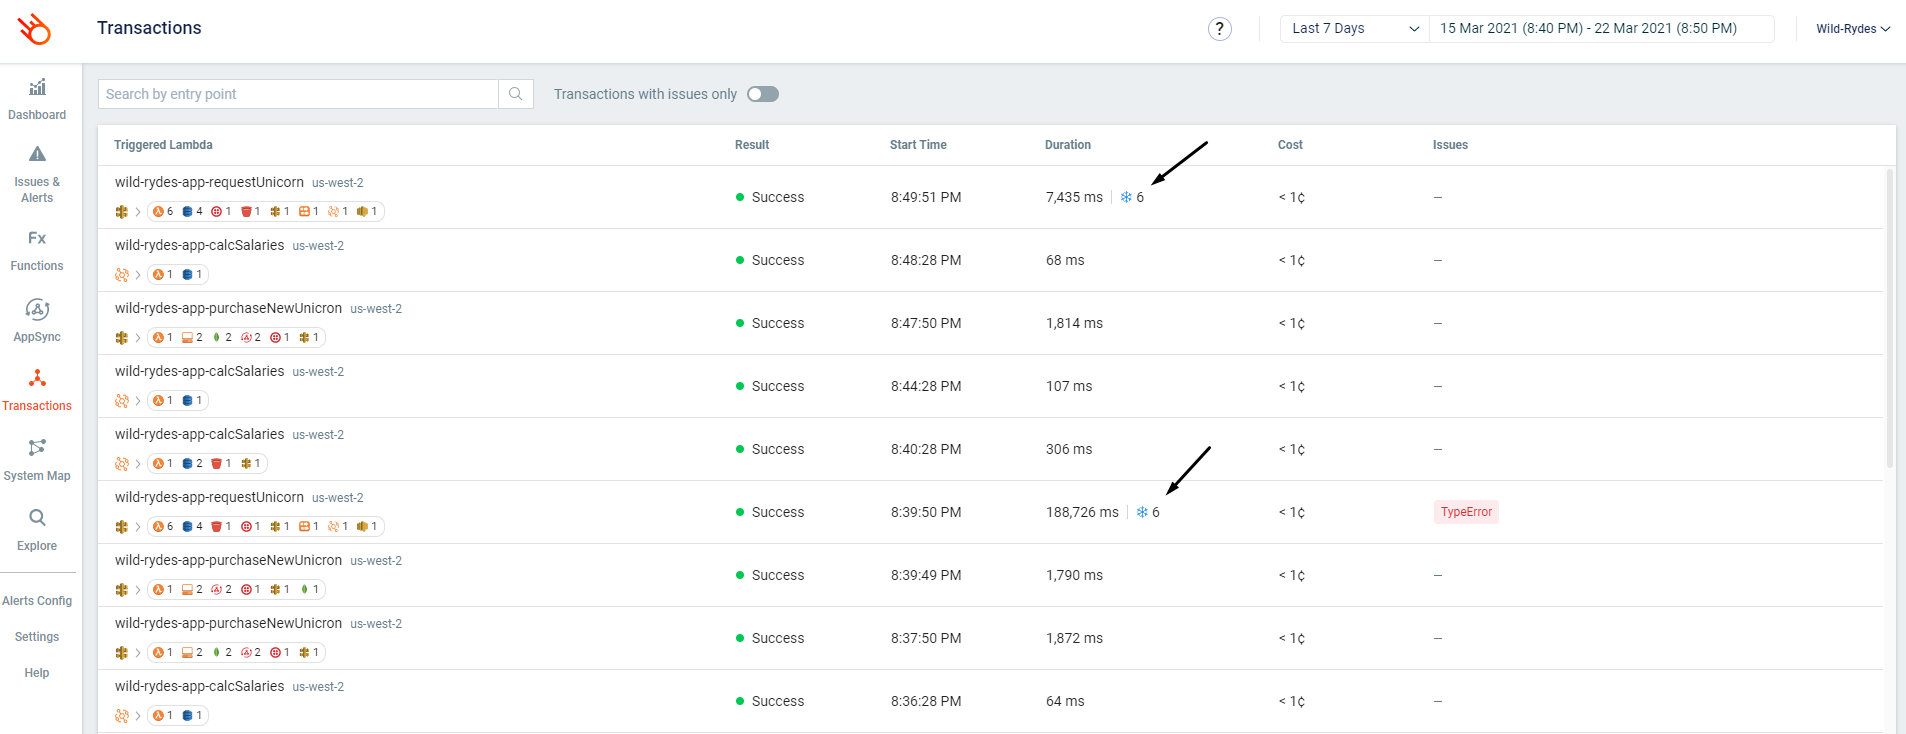Open wild-rydes-app-calcSalaries transaction at 8:44:28 PM

coord(199,371)
